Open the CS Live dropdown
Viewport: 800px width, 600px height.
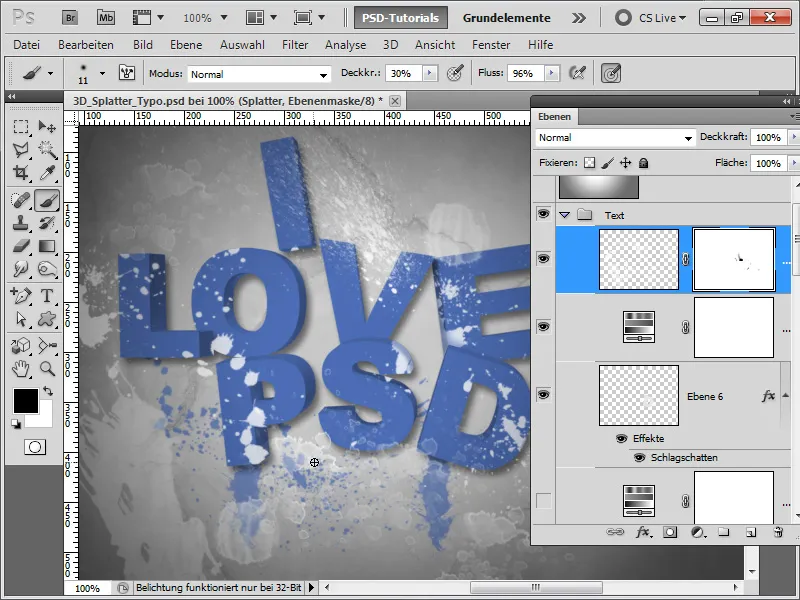point(662,18)
